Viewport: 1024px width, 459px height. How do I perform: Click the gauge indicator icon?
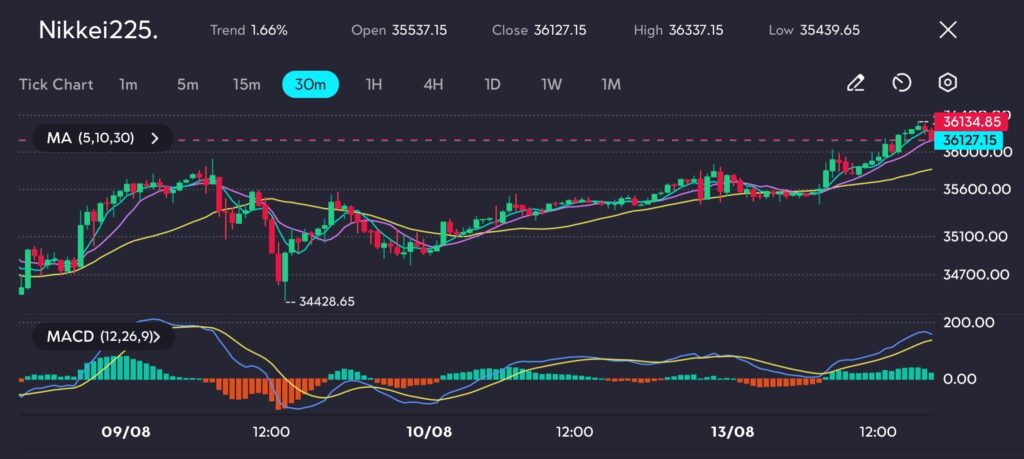902,84
